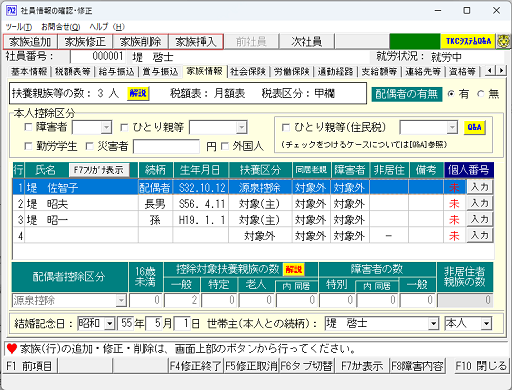Screen dimensions: 512x390
Task: Enable the 災害者 checkbox
Action: coord(90,146)
